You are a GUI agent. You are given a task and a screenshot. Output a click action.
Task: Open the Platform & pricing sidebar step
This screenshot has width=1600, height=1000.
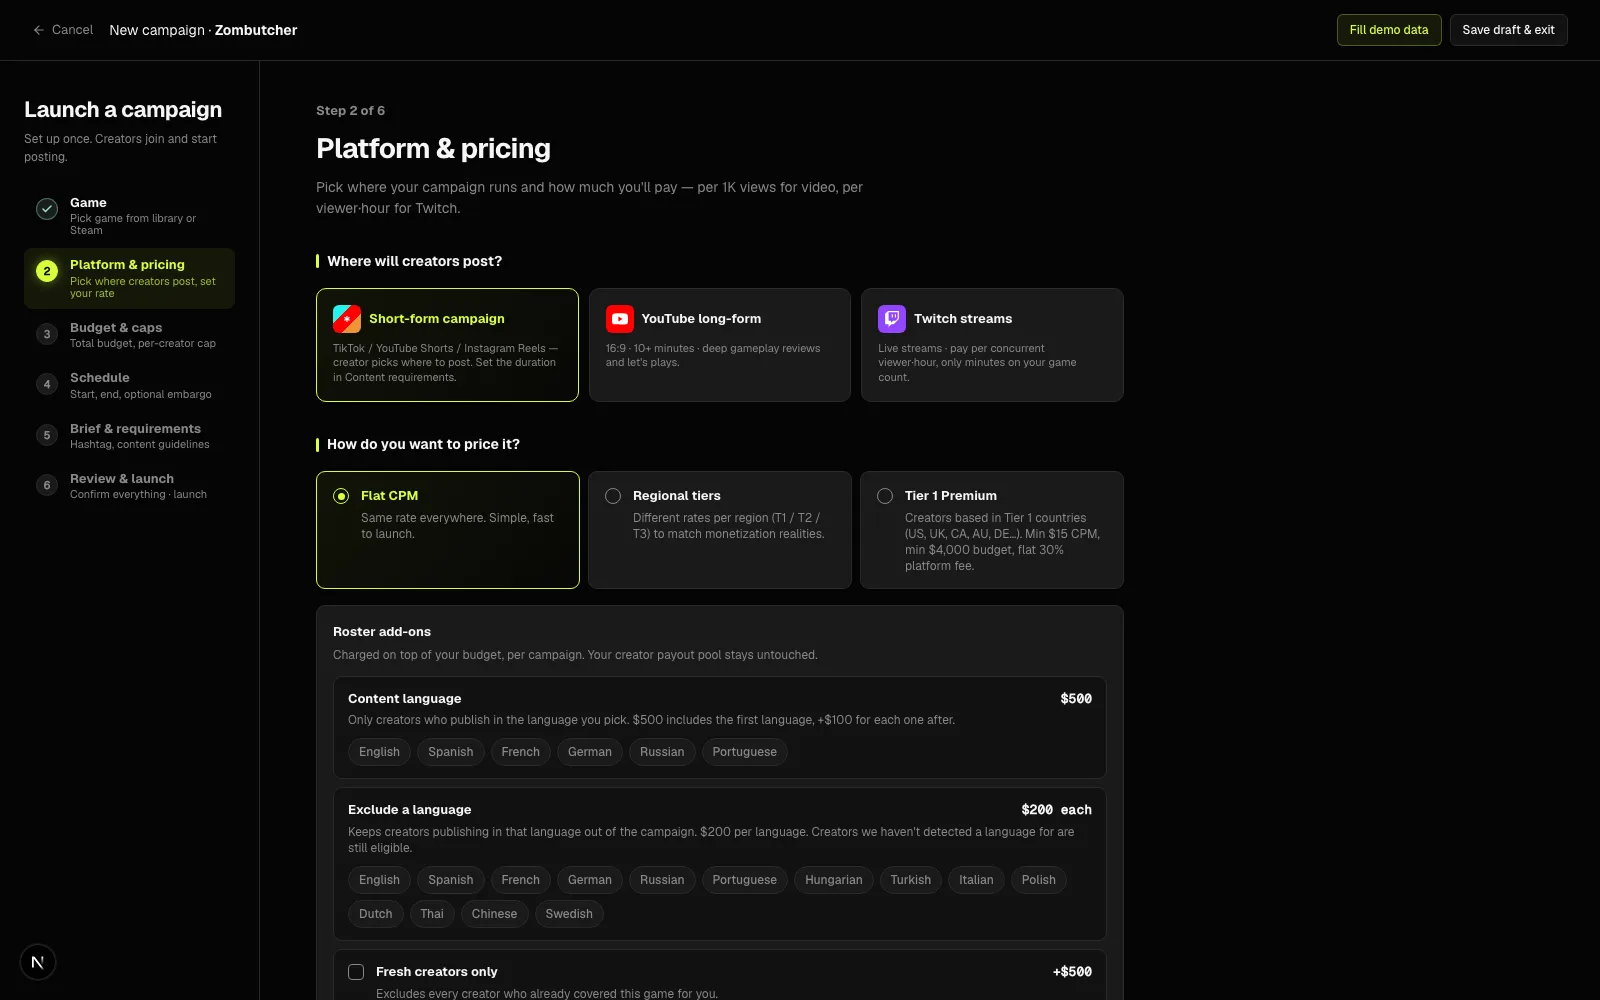pos(129,278)
